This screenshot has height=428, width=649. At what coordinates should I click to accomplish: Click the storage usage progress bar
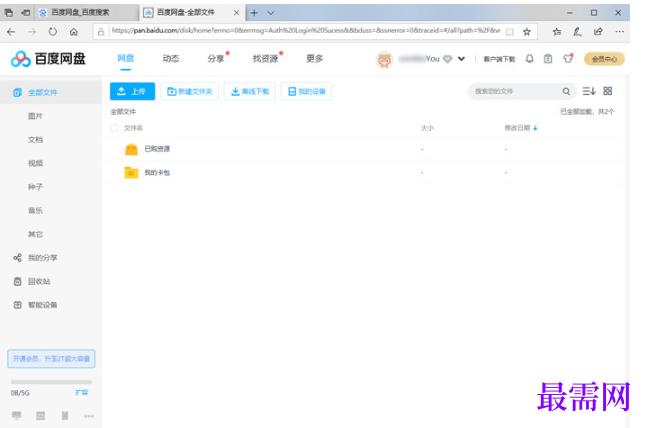point(50,381)
